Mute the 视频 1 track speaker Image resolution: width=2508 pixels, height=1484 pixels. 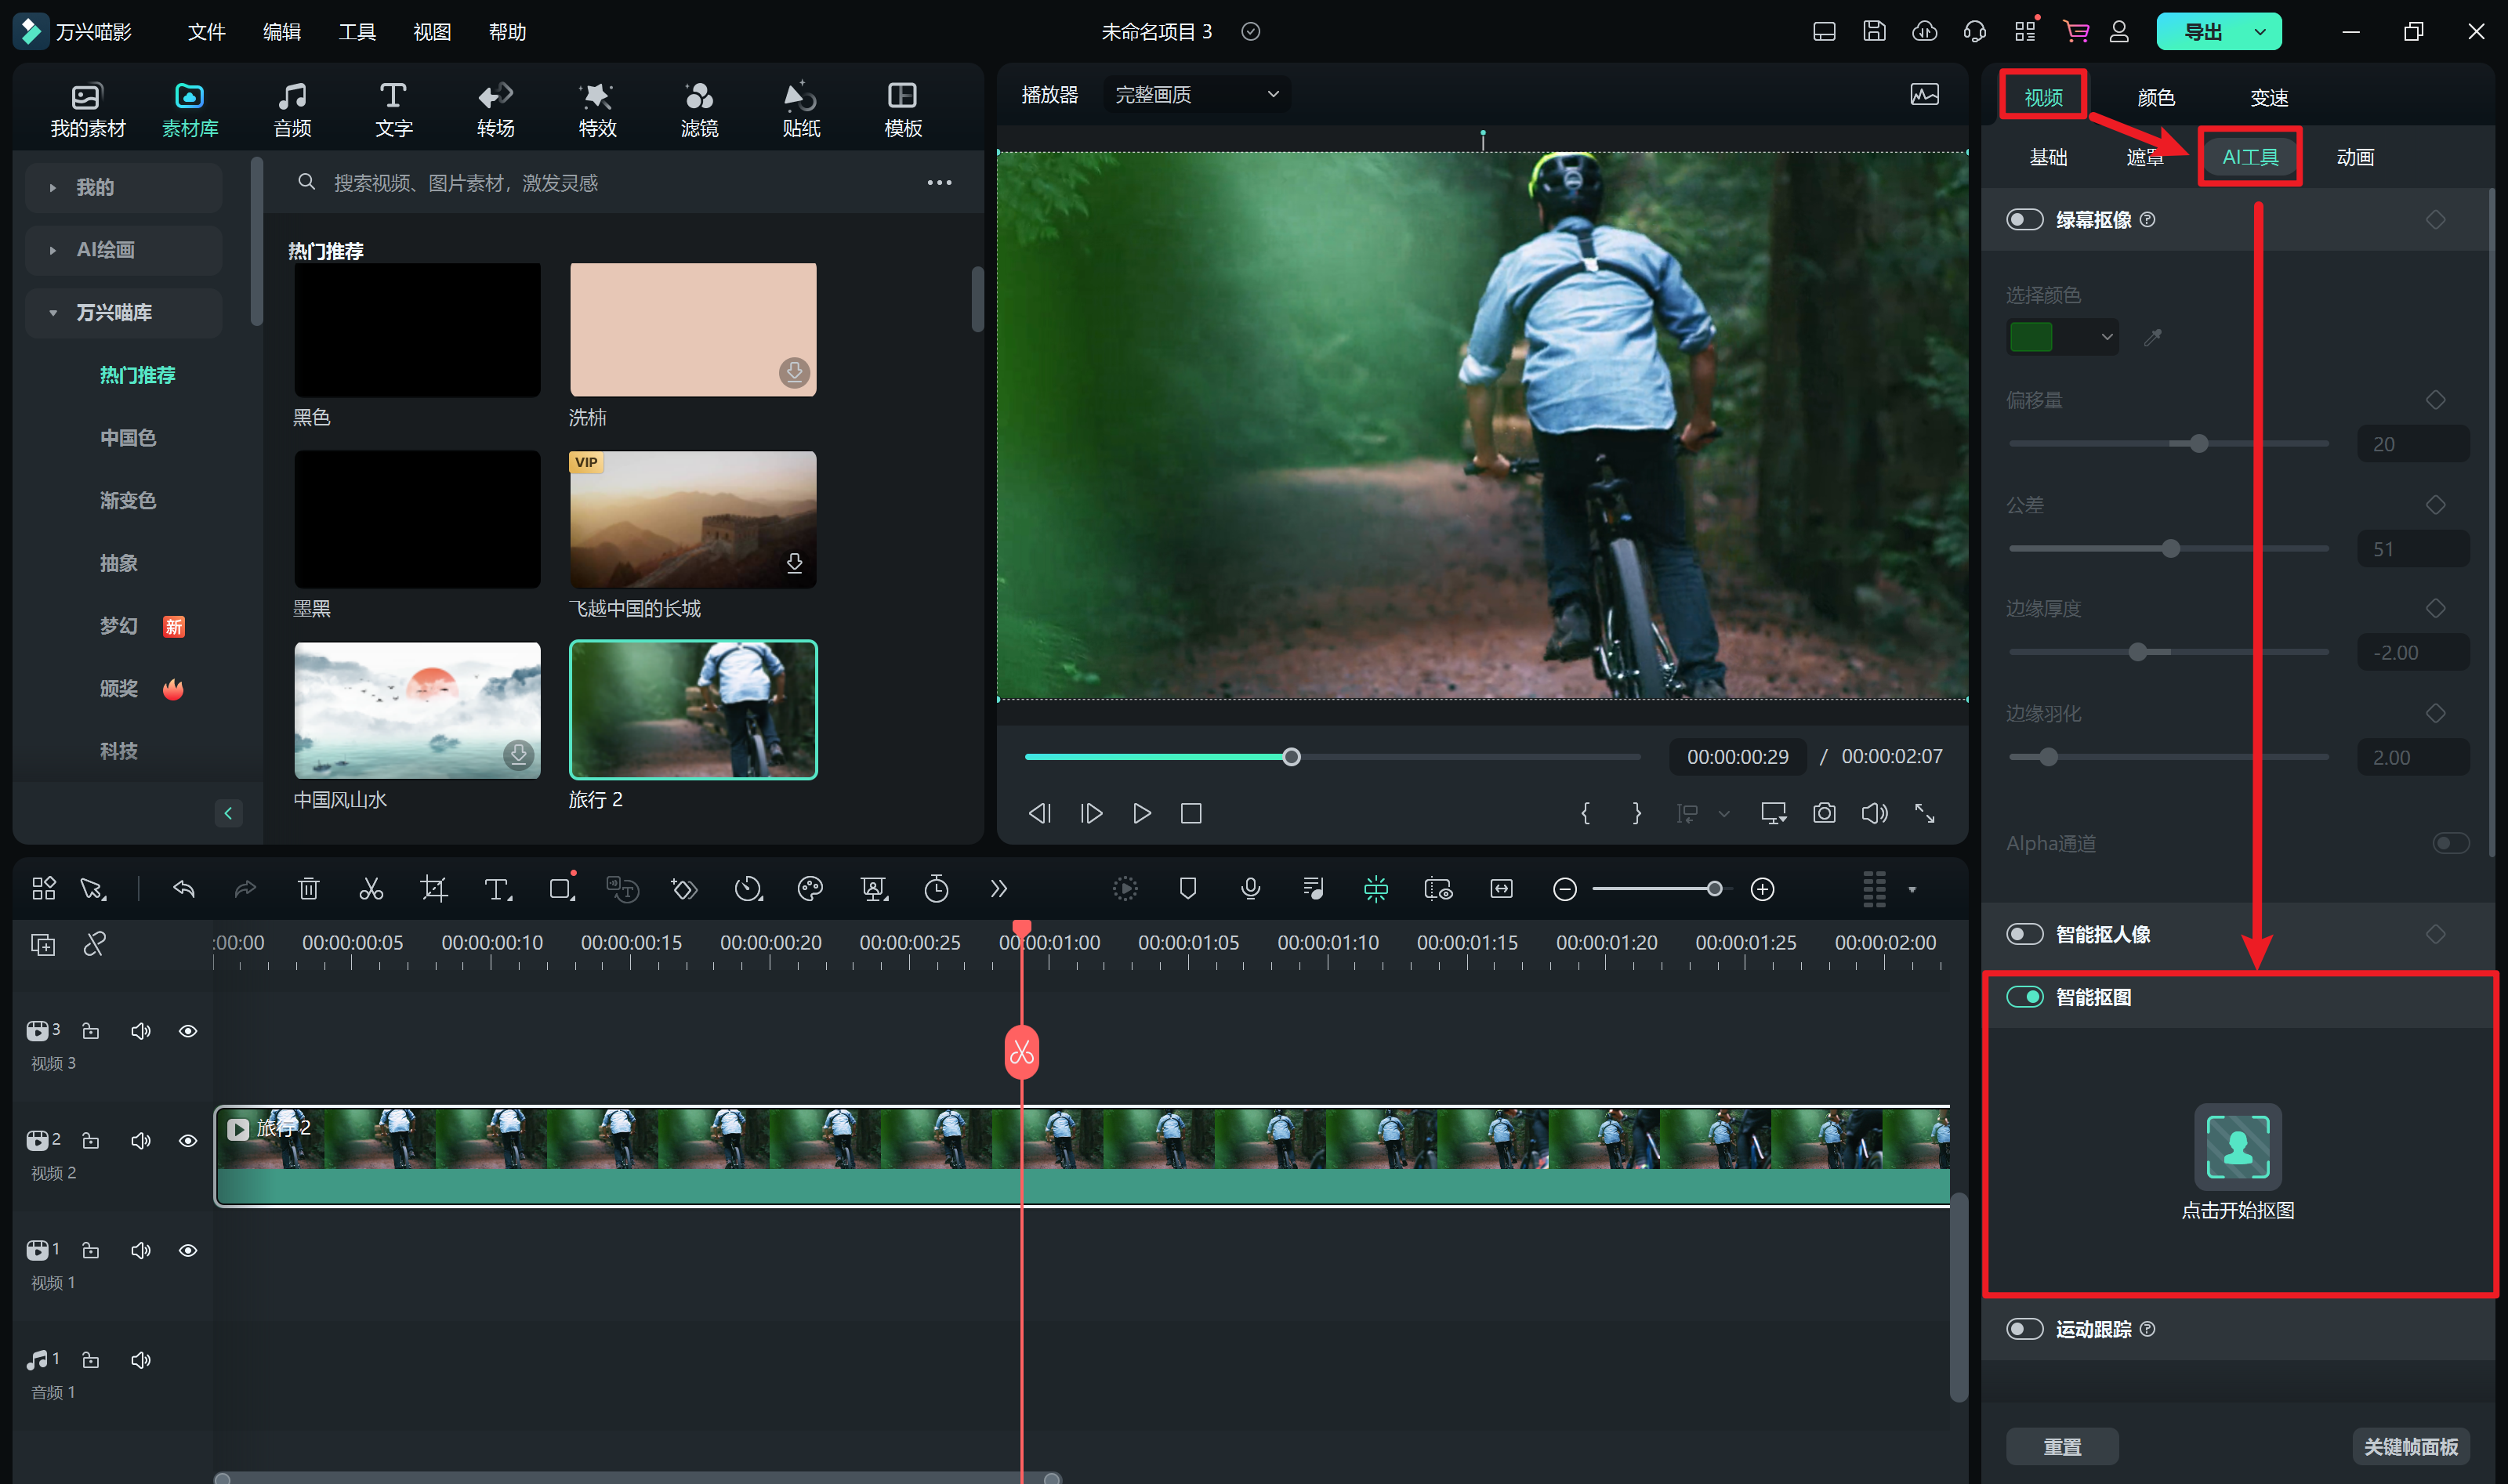[x=141, y=1250]
